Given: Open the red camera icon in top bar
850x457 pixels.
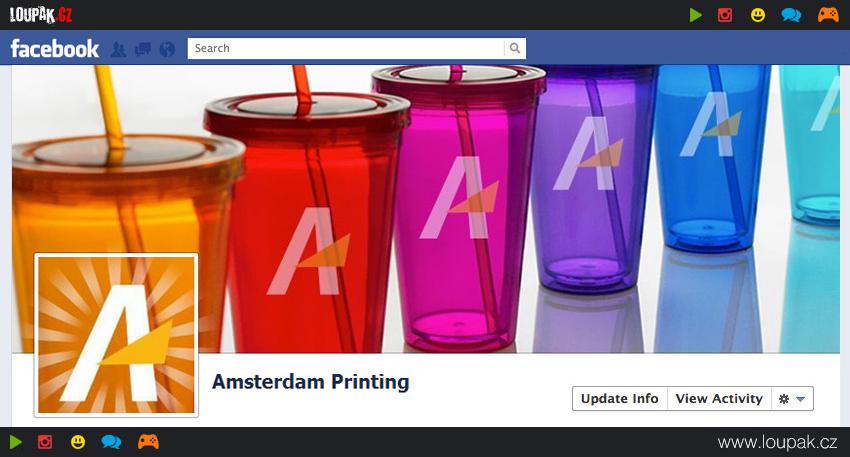Looking at the screenshot, I should (725, 15).
